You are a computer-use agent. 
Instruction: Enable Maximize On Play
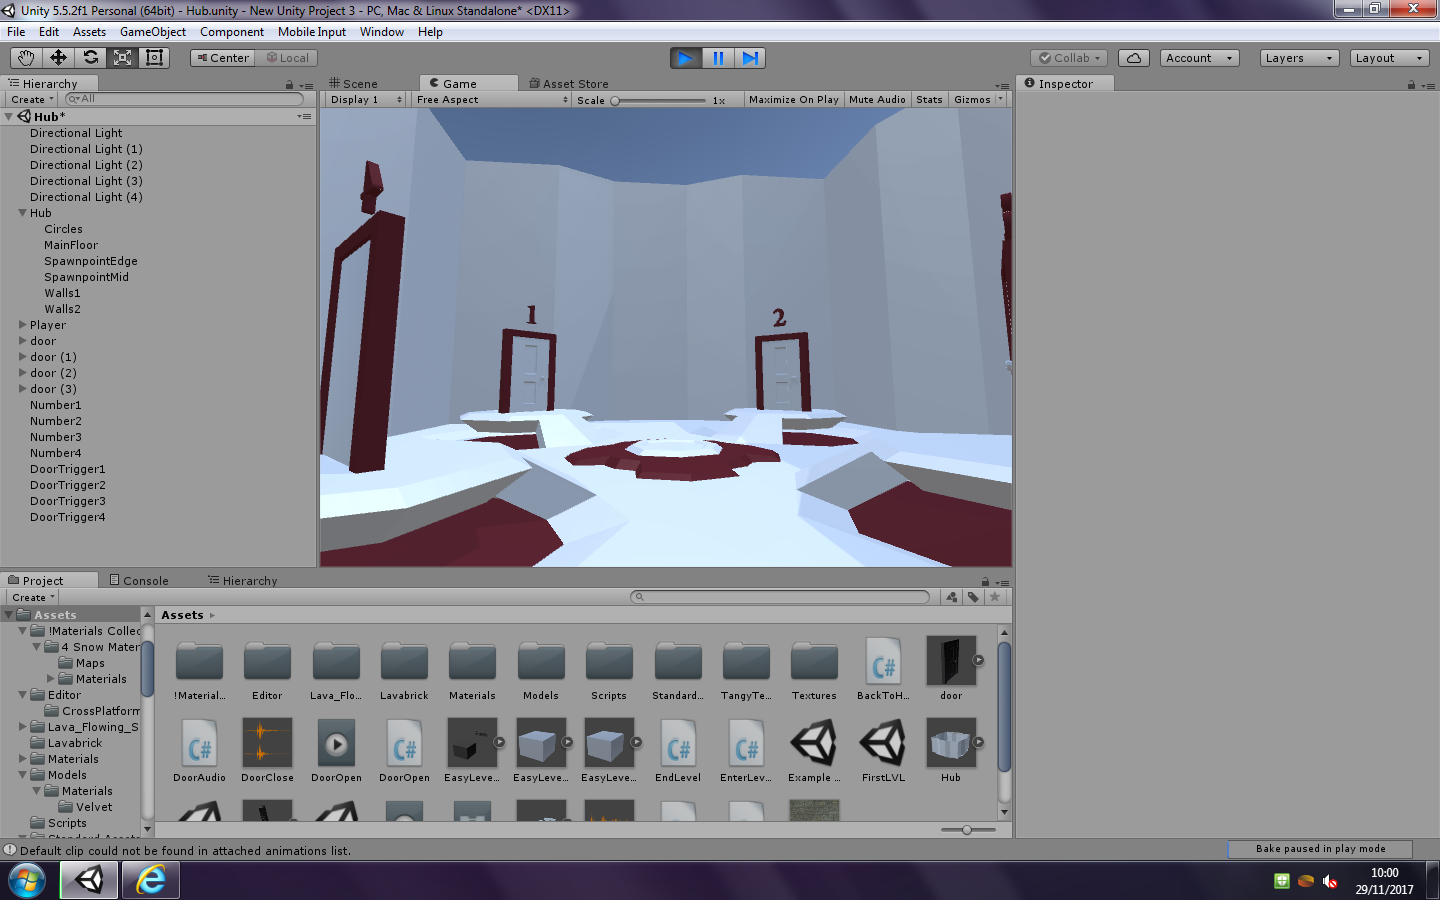coord(793,99)
